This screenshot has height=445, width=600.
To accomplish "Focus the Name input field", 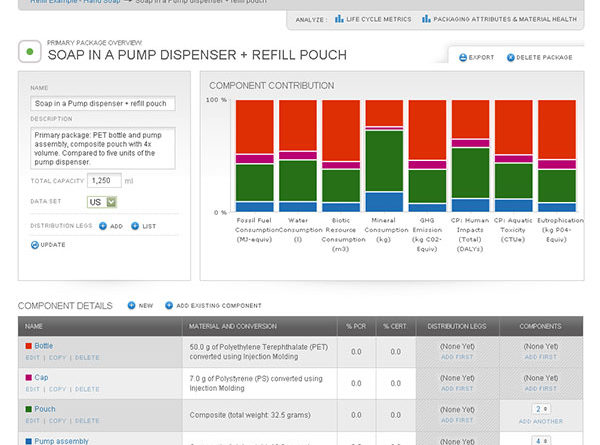I will 103,103.
